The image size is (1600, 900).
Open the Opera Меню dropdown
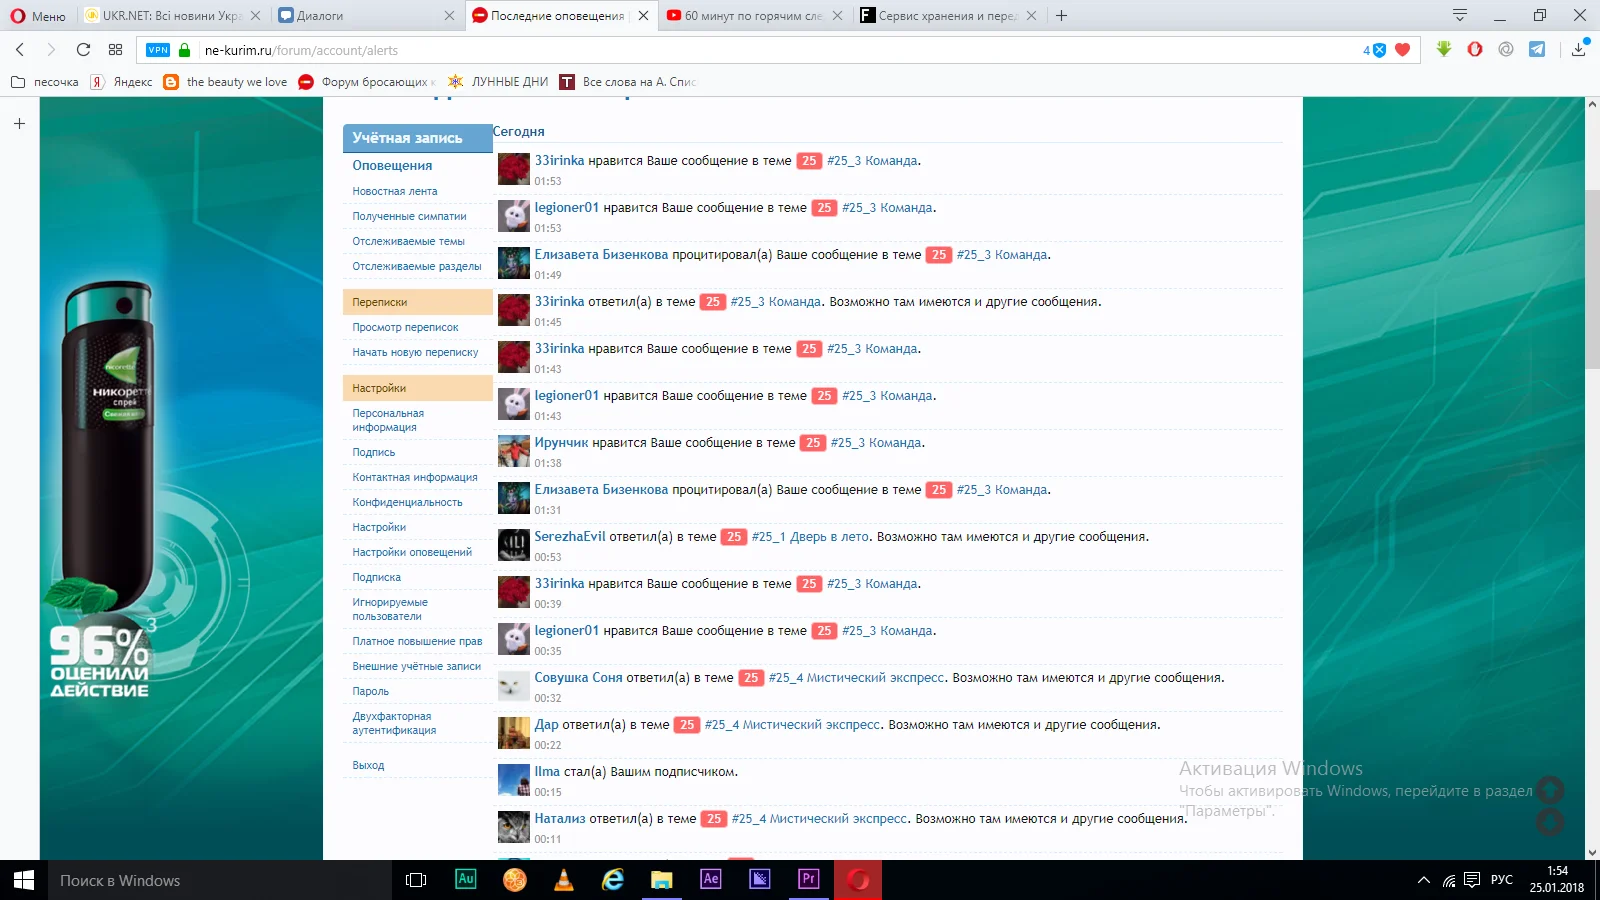[38, 16]
